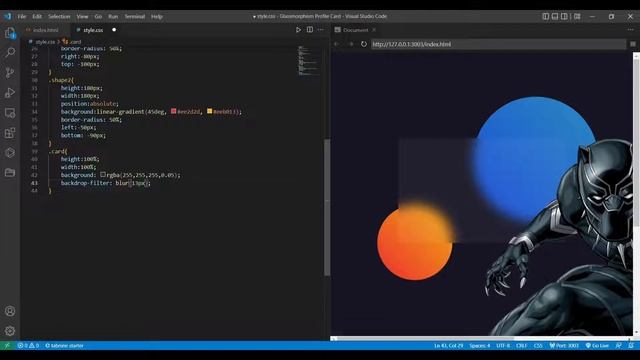640x360 pixels.
Task: Toggle the secondary side bar layout icon
Action: tap(564, 16)
